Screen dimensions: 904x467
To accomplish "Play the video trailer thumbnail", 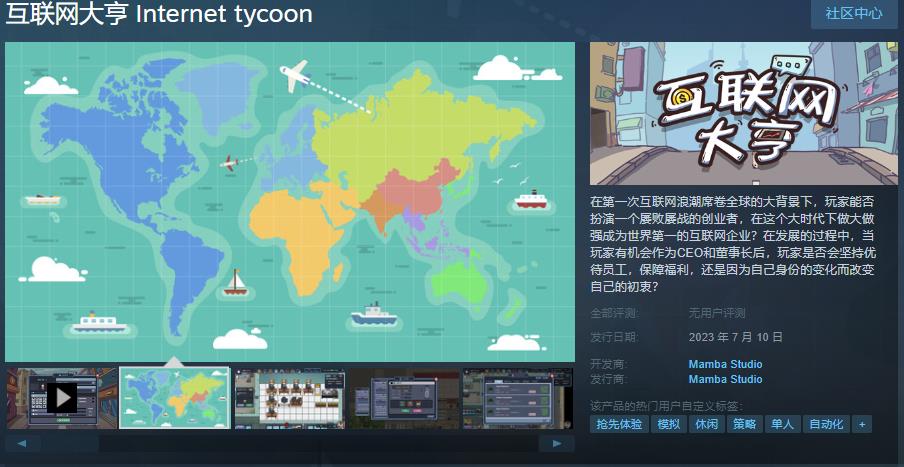I will point(61,398).
